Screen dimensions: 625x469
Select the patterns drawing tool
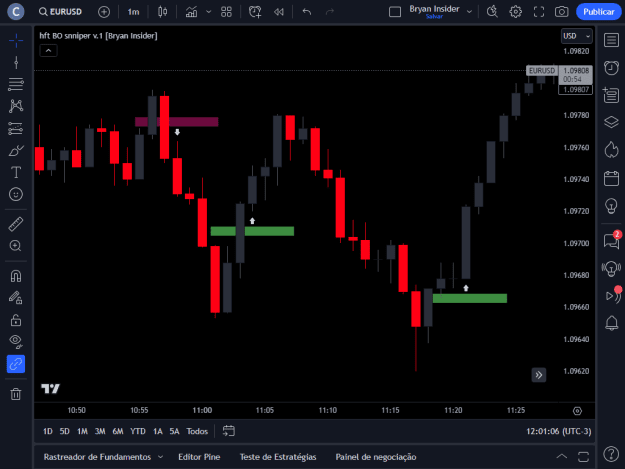click(x=16, y=106)
